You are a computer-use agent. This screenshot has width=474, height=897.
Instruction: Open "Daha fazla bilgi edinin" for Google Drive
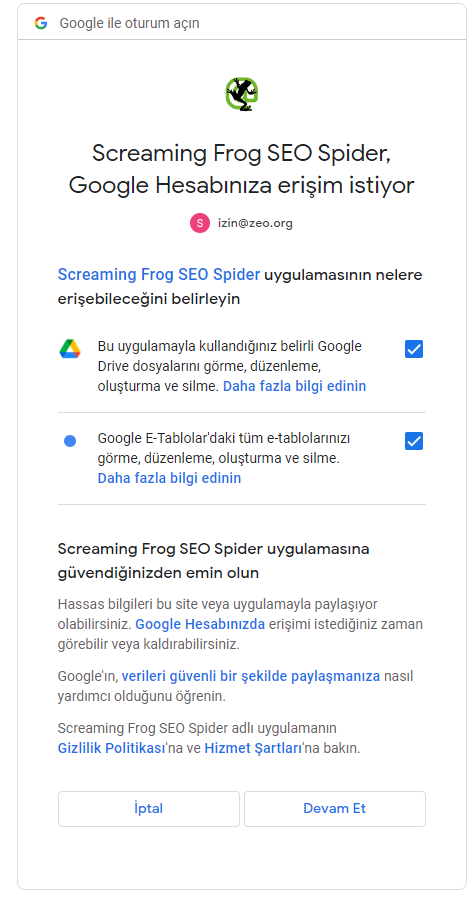pyautogui.click(x=294, y=386)
